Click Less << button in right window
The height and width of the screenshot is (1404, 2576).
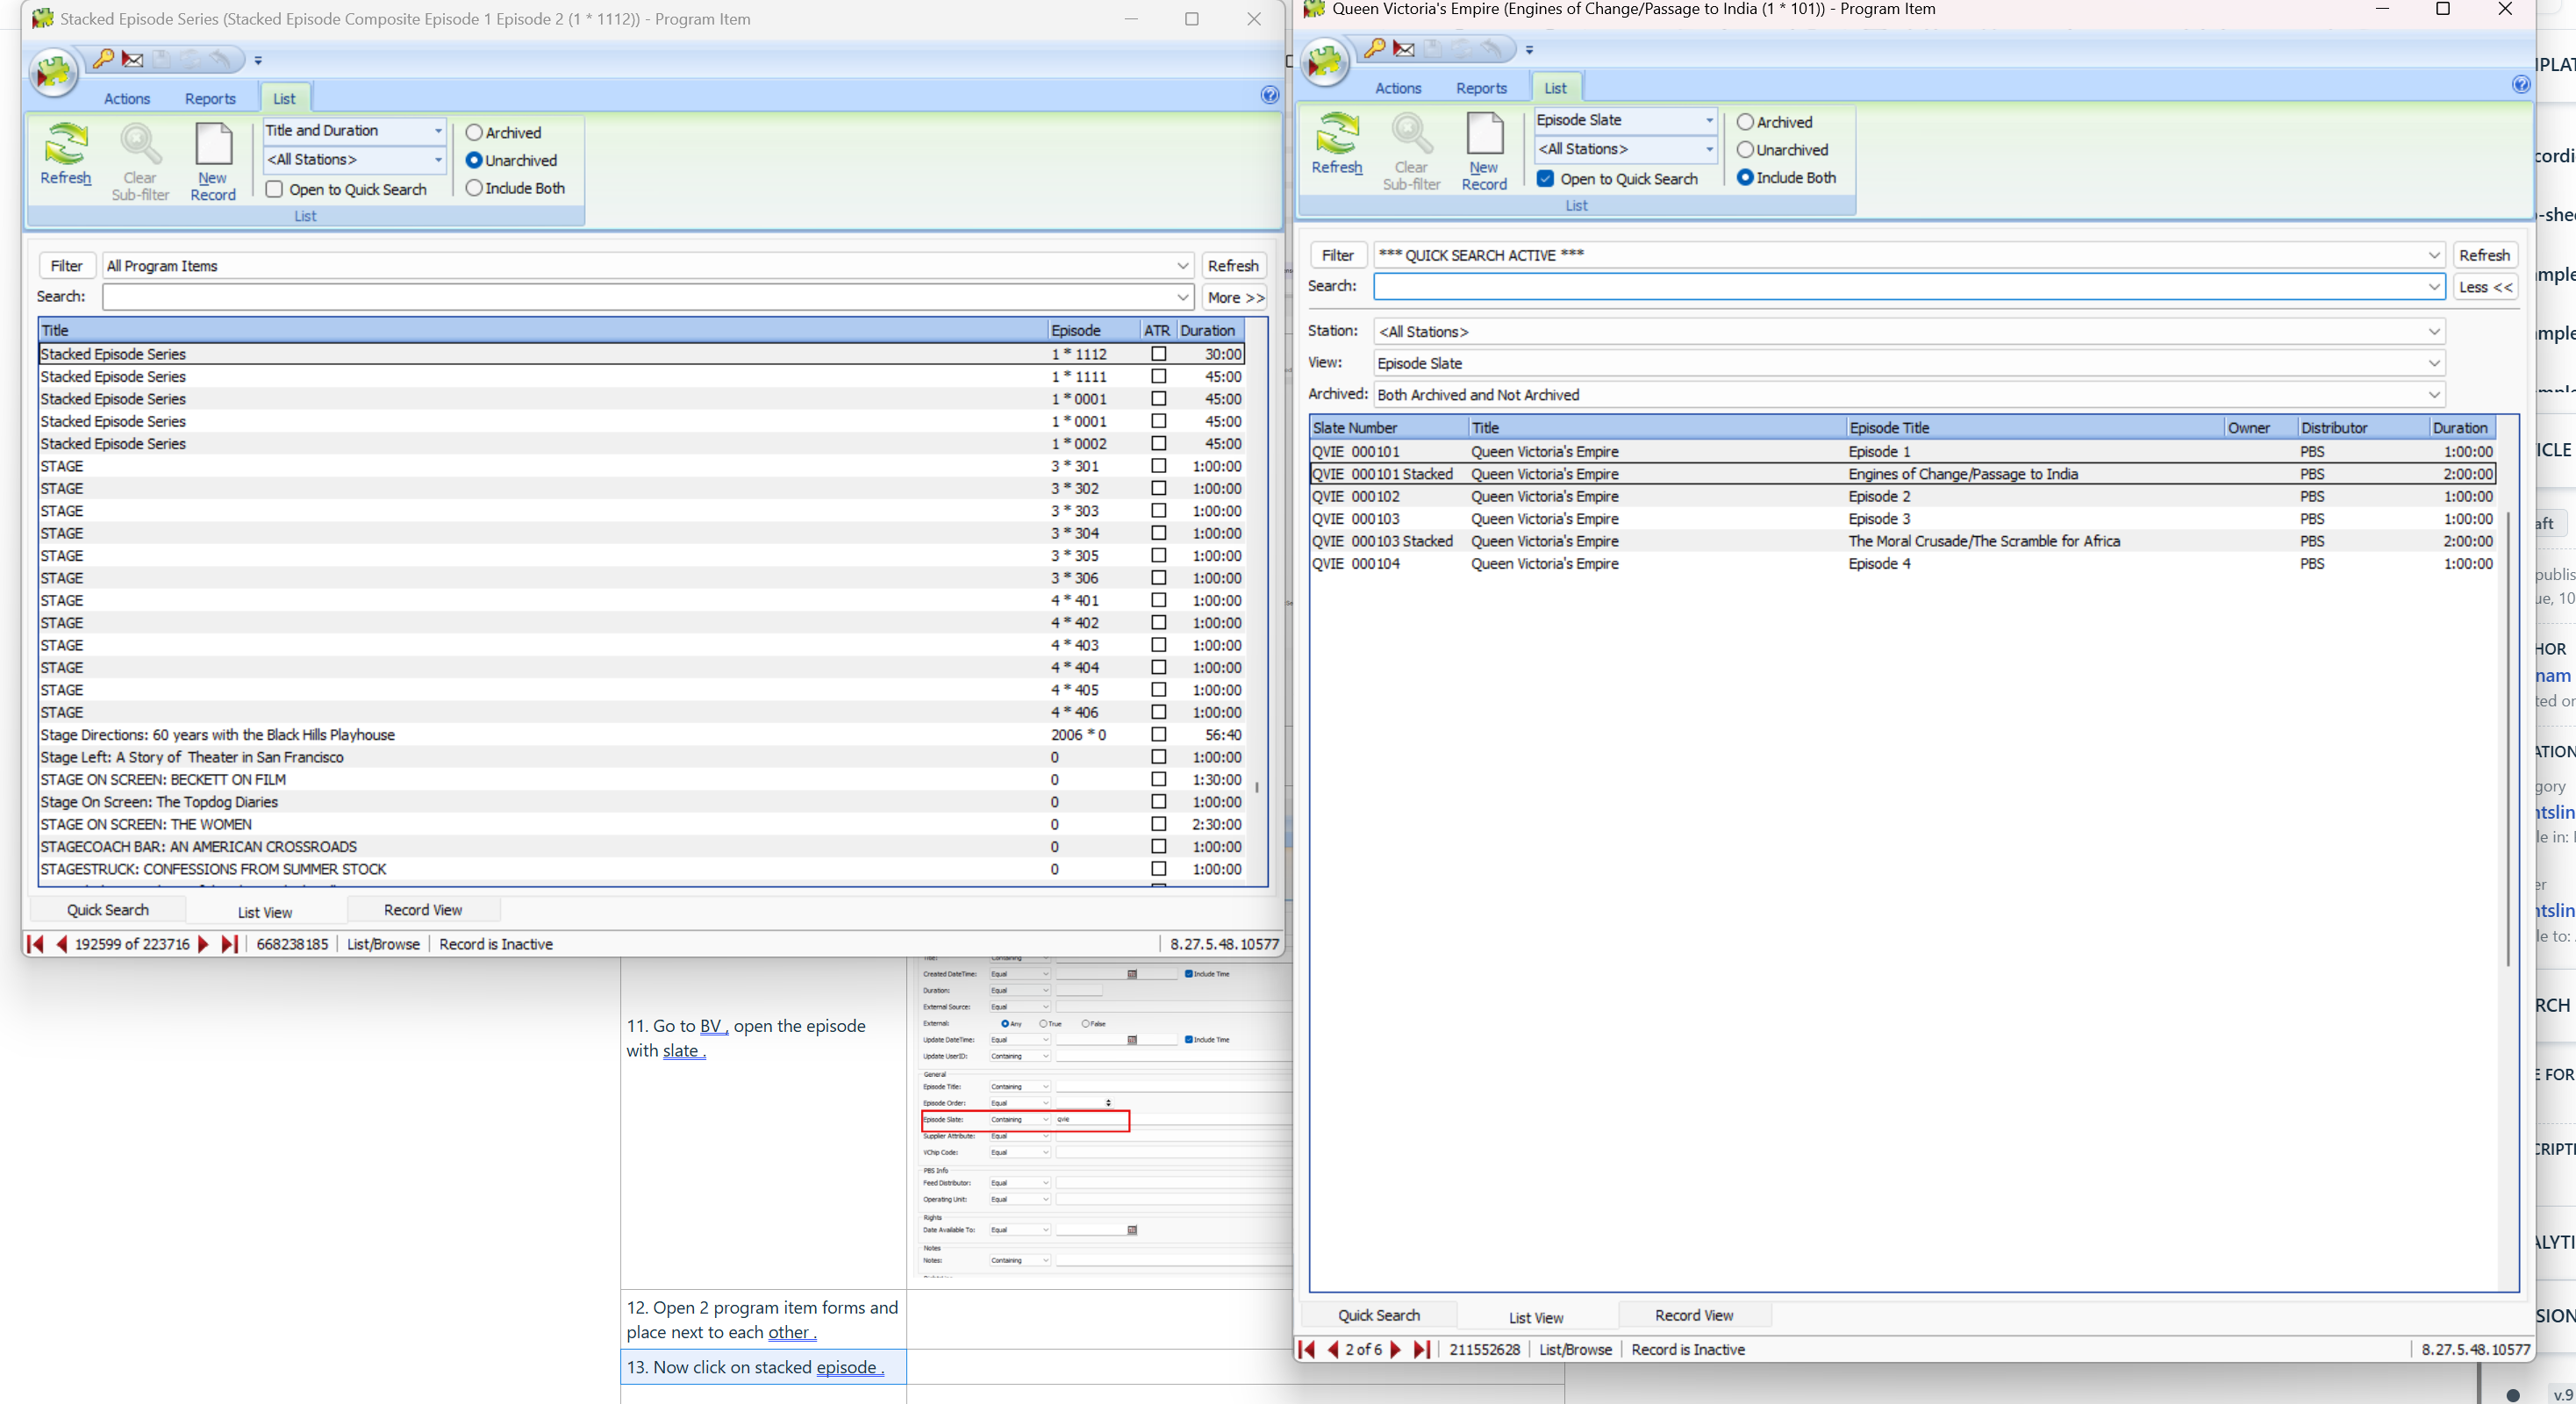(2484, 287)
